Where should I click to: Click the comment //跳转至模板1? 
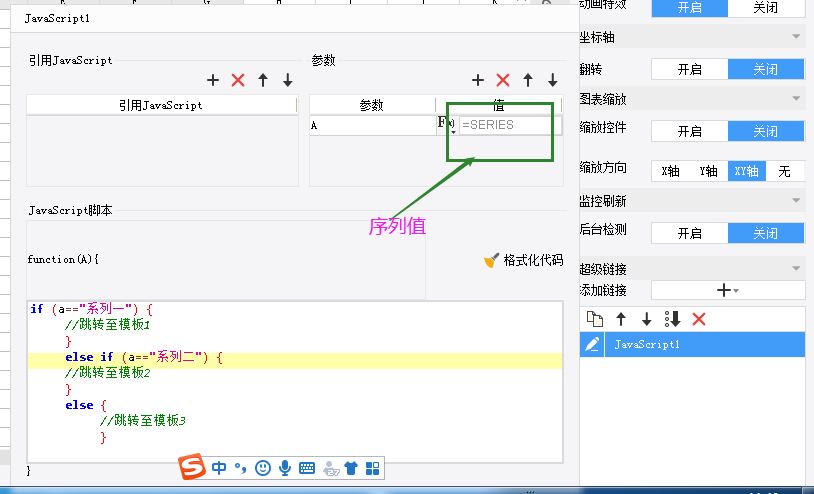click(x=107, y=325)
